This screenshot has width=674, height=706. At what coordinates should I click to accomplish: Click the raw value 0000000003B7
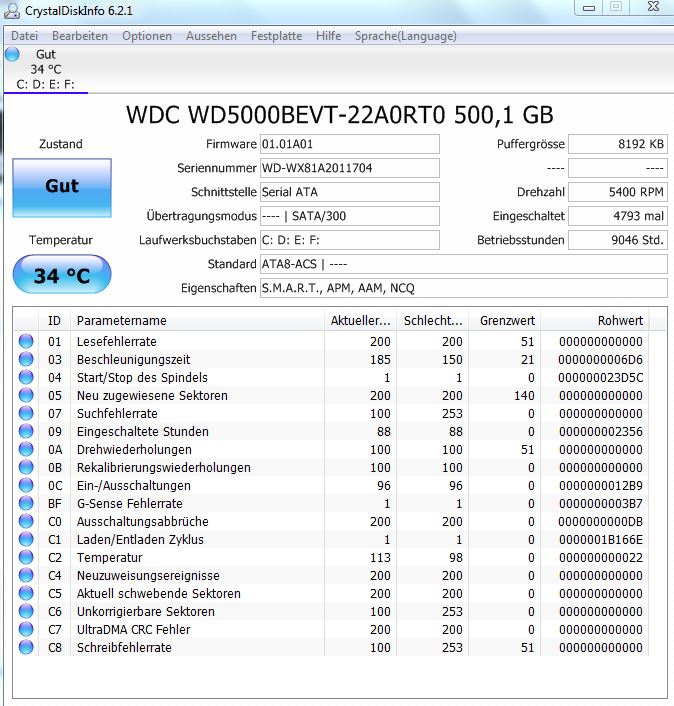coord(600,503)
